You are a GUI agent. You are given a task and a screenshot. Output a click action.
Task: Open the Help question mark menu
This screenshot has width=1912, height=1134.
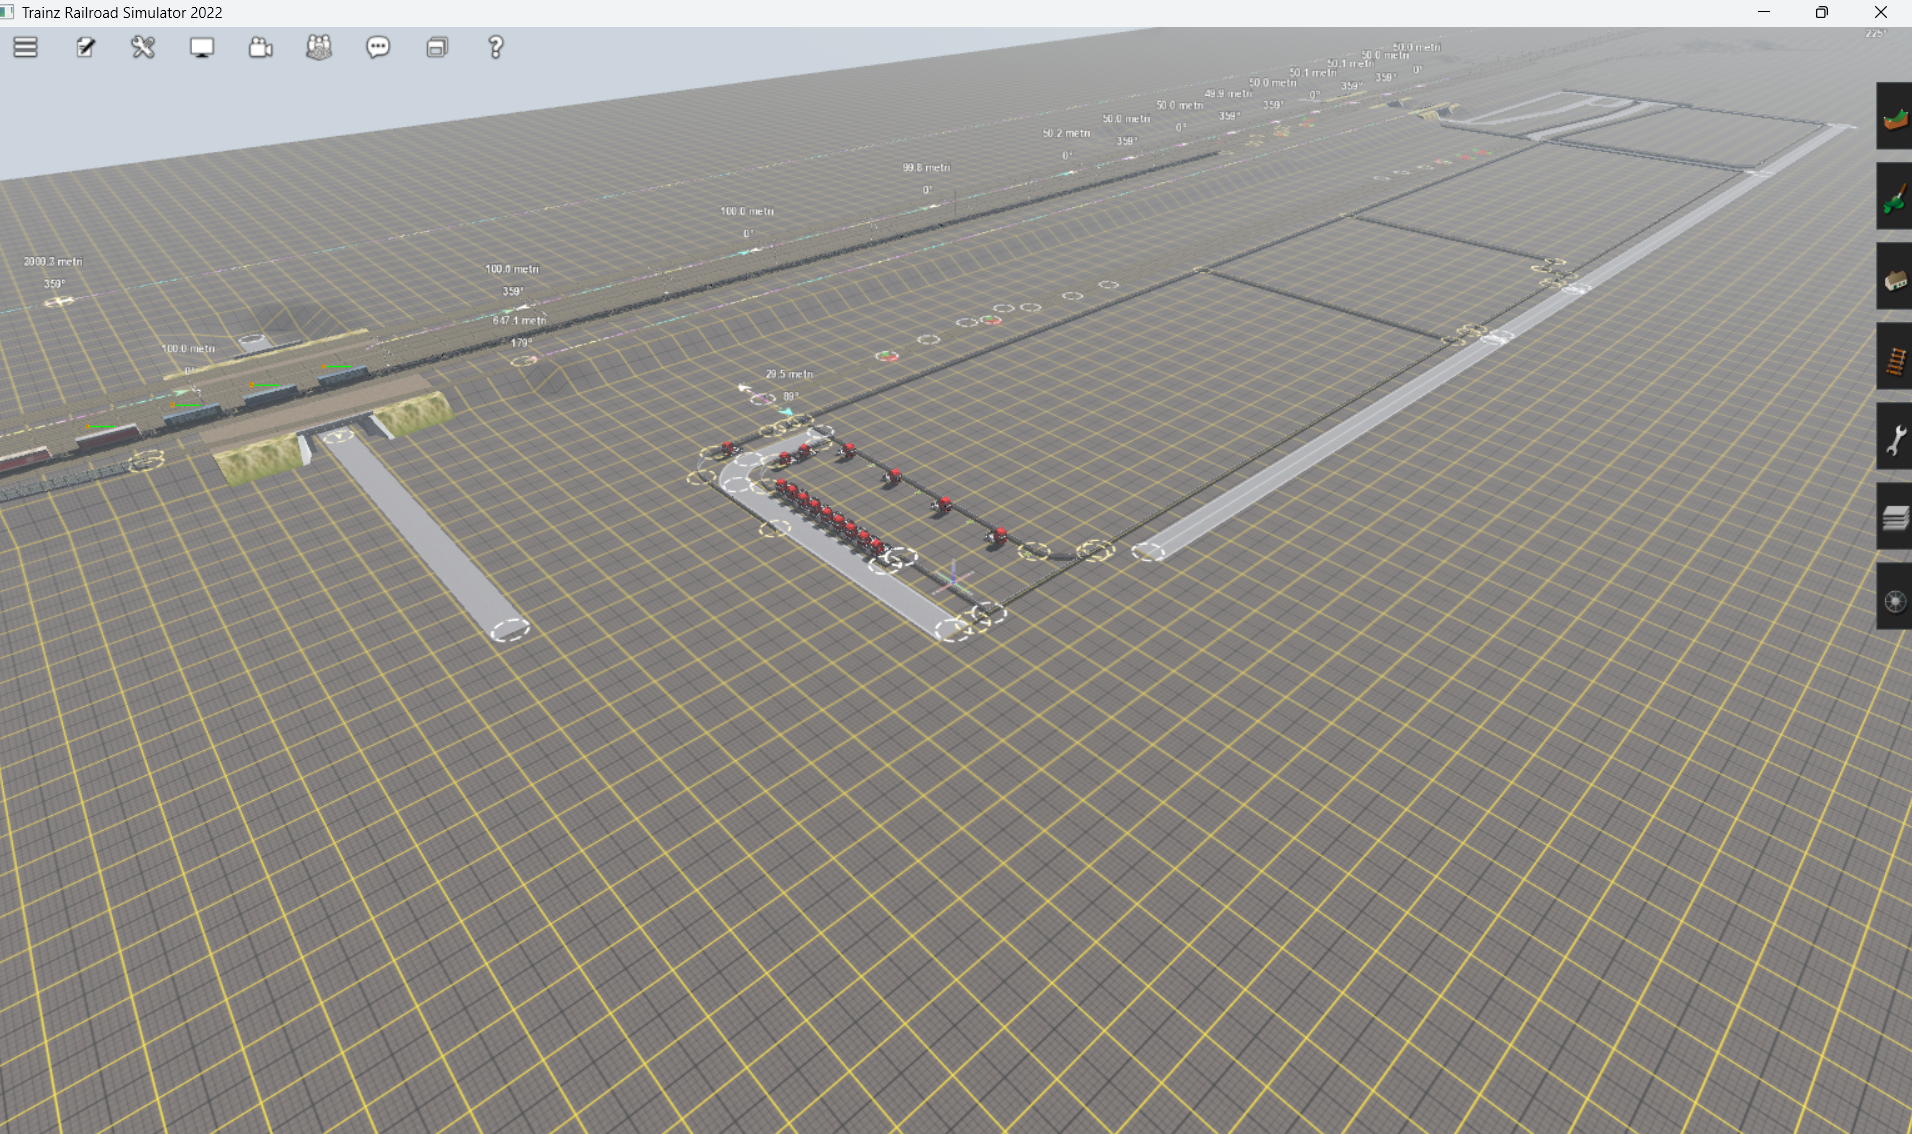coord(495,47)
